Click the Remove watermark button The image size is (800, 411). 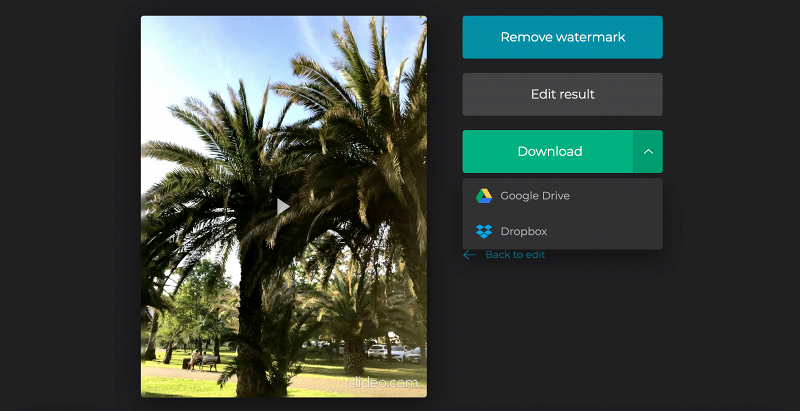coord(562,37)
